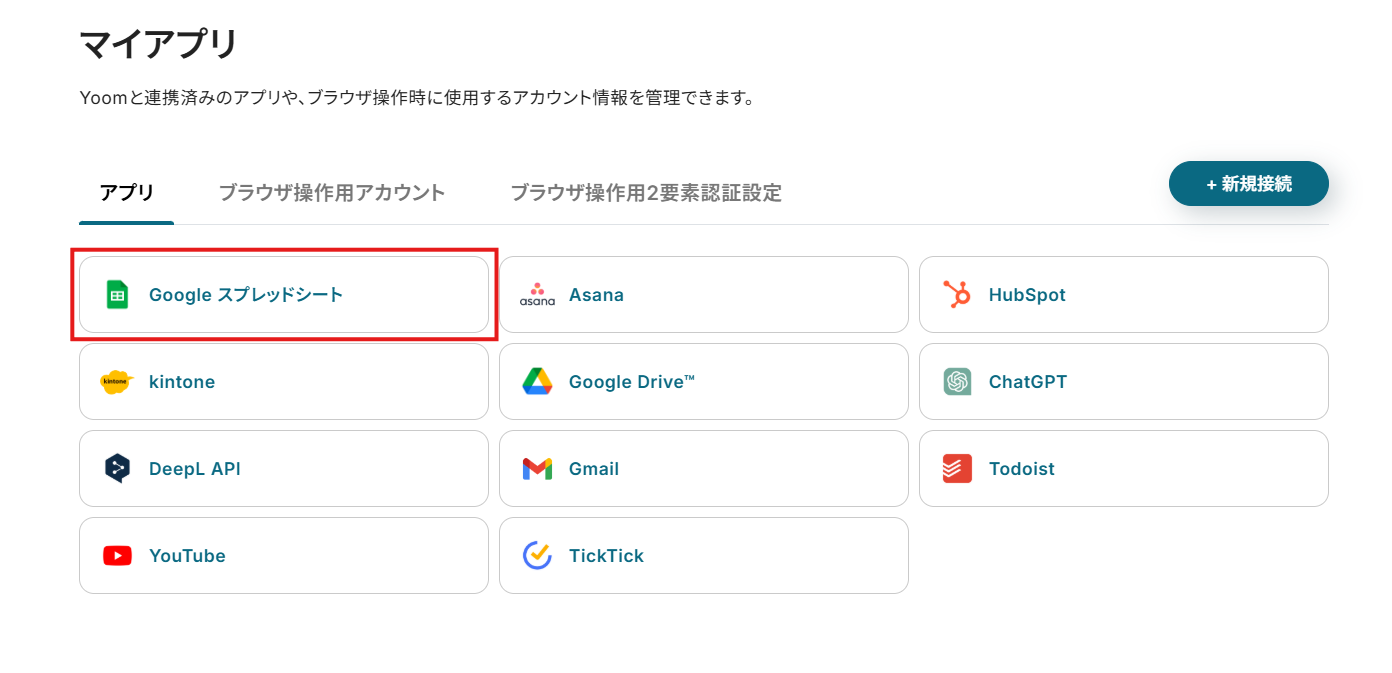The image size is (1392, 673).
Task: Select the ブラウザ操作用2要素認証設定 tab
Action: pyautogui.click(x=646, y=193)
